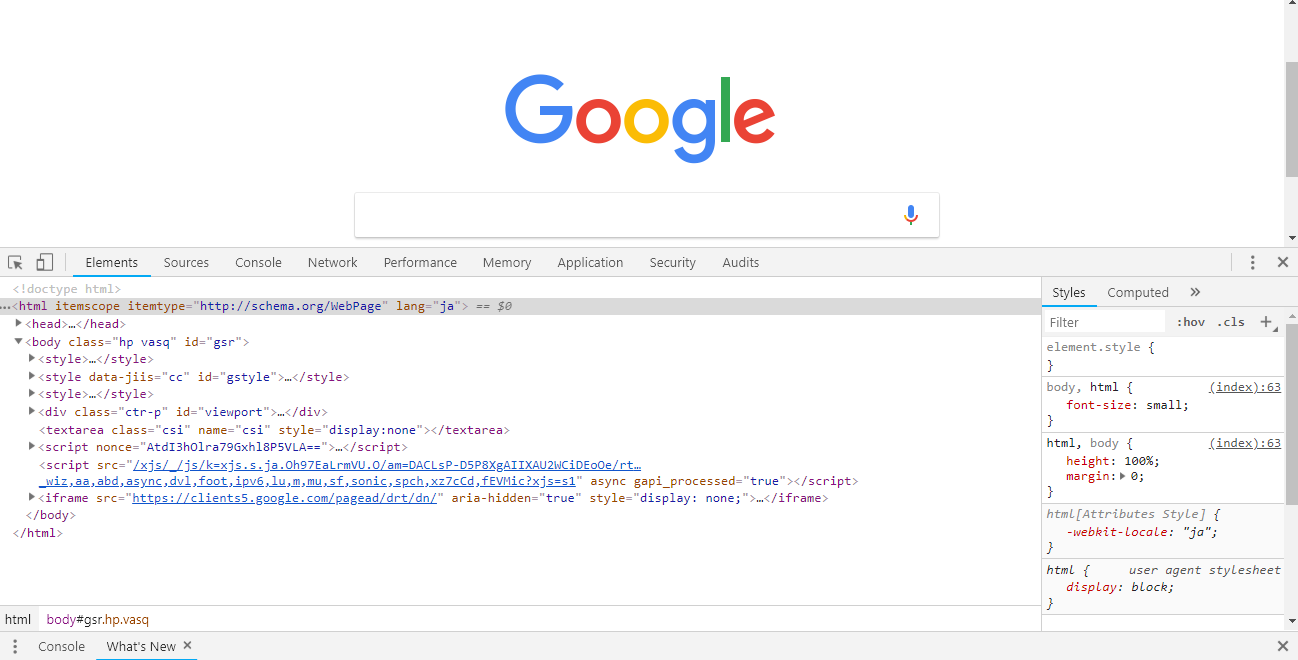
Task: Activate the inspect element picker icon
Action: pyautogui.click(x=15, y=262)
